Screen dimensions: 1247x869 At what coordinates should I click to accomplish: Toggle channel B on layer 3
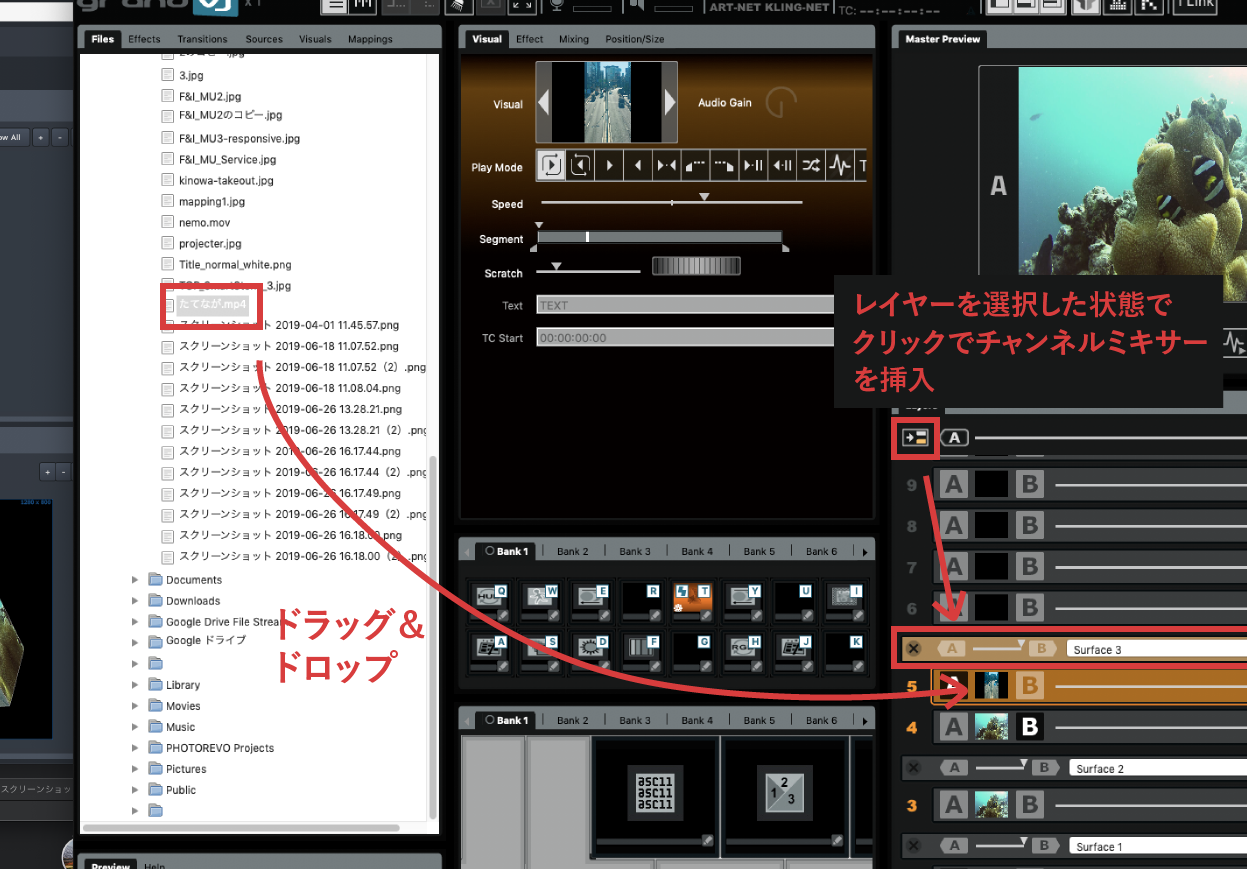coord(1029,804)
